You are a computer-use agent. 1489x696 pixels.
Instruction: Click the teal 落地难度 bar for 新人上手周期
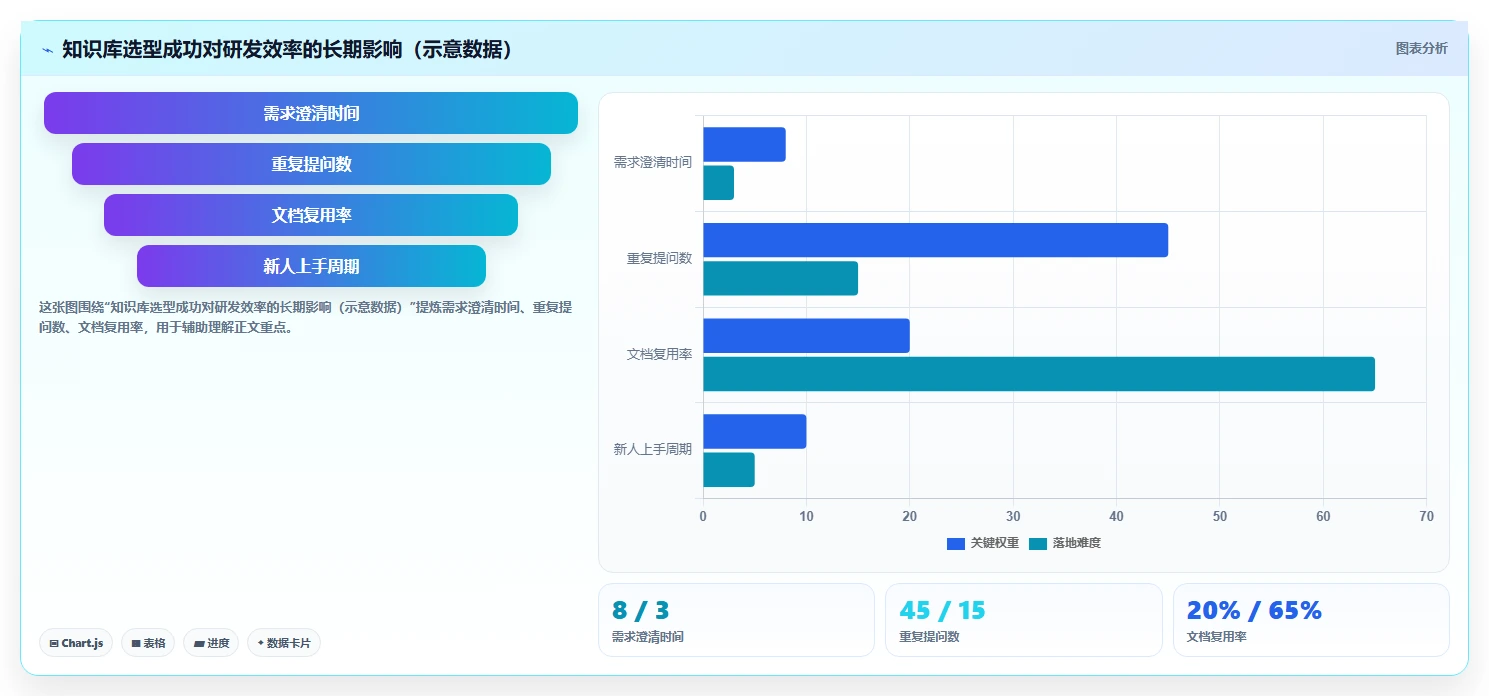click(x=728, y=470)
